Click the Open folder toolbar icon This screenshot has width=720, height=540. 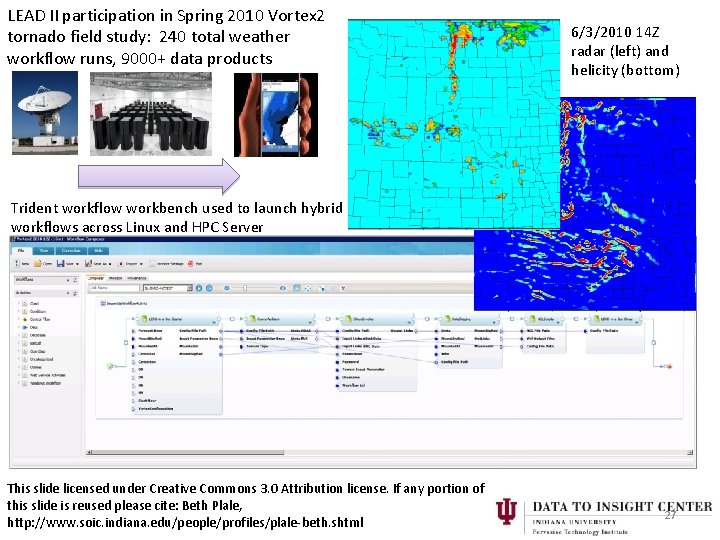coord(38,264)
